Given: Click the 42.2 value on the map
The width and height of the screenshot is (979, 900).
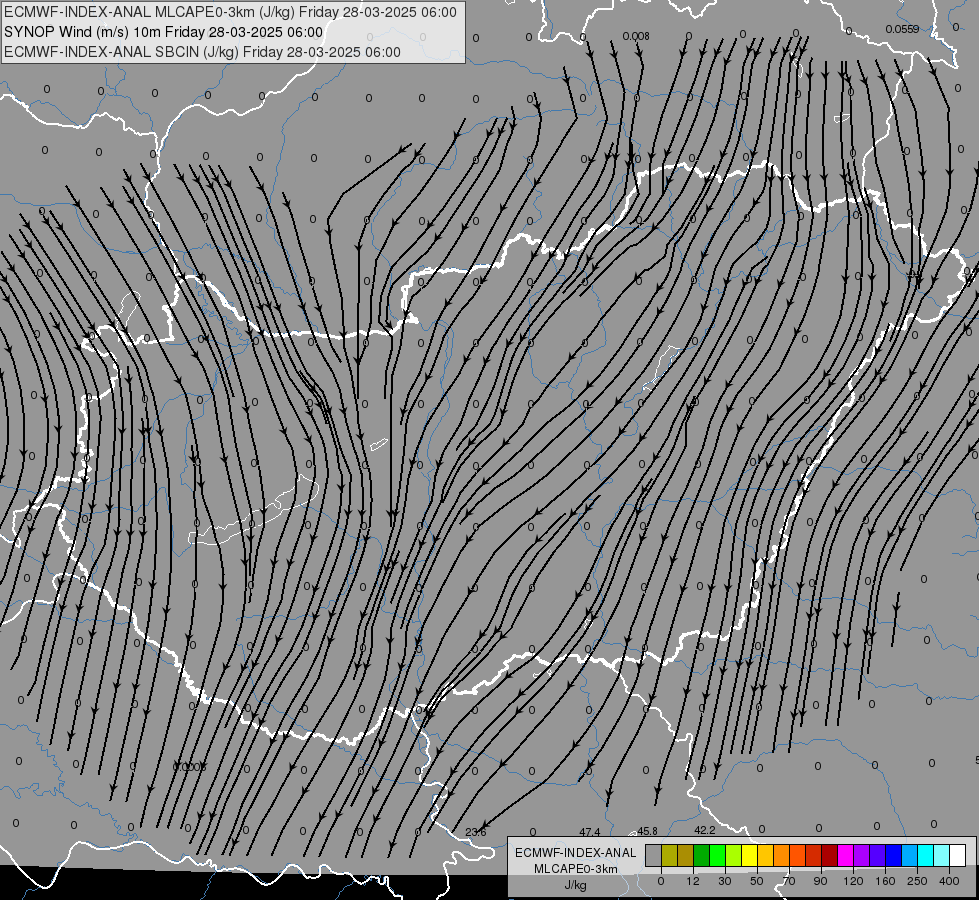Looking at the screenshot, I should coord(704,830).
